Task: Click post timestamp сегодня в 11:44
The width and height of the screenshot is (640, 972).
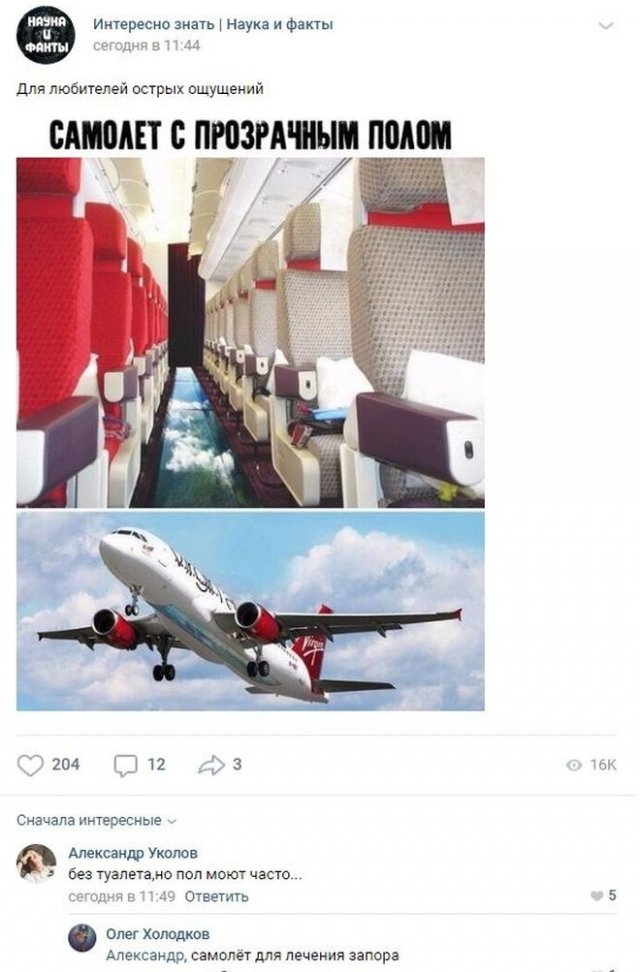Action: click(146, 45)
